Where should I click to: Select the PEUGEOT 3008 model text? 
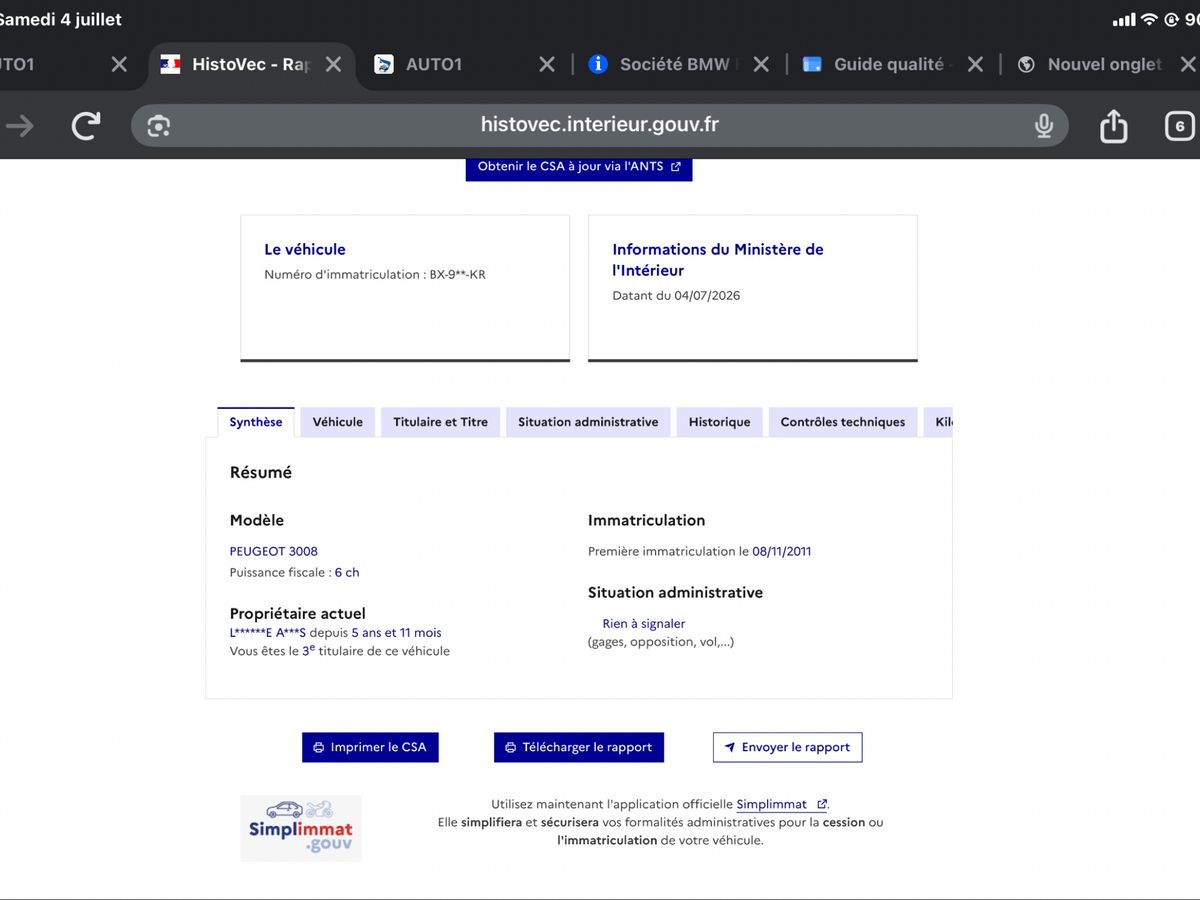274,551
